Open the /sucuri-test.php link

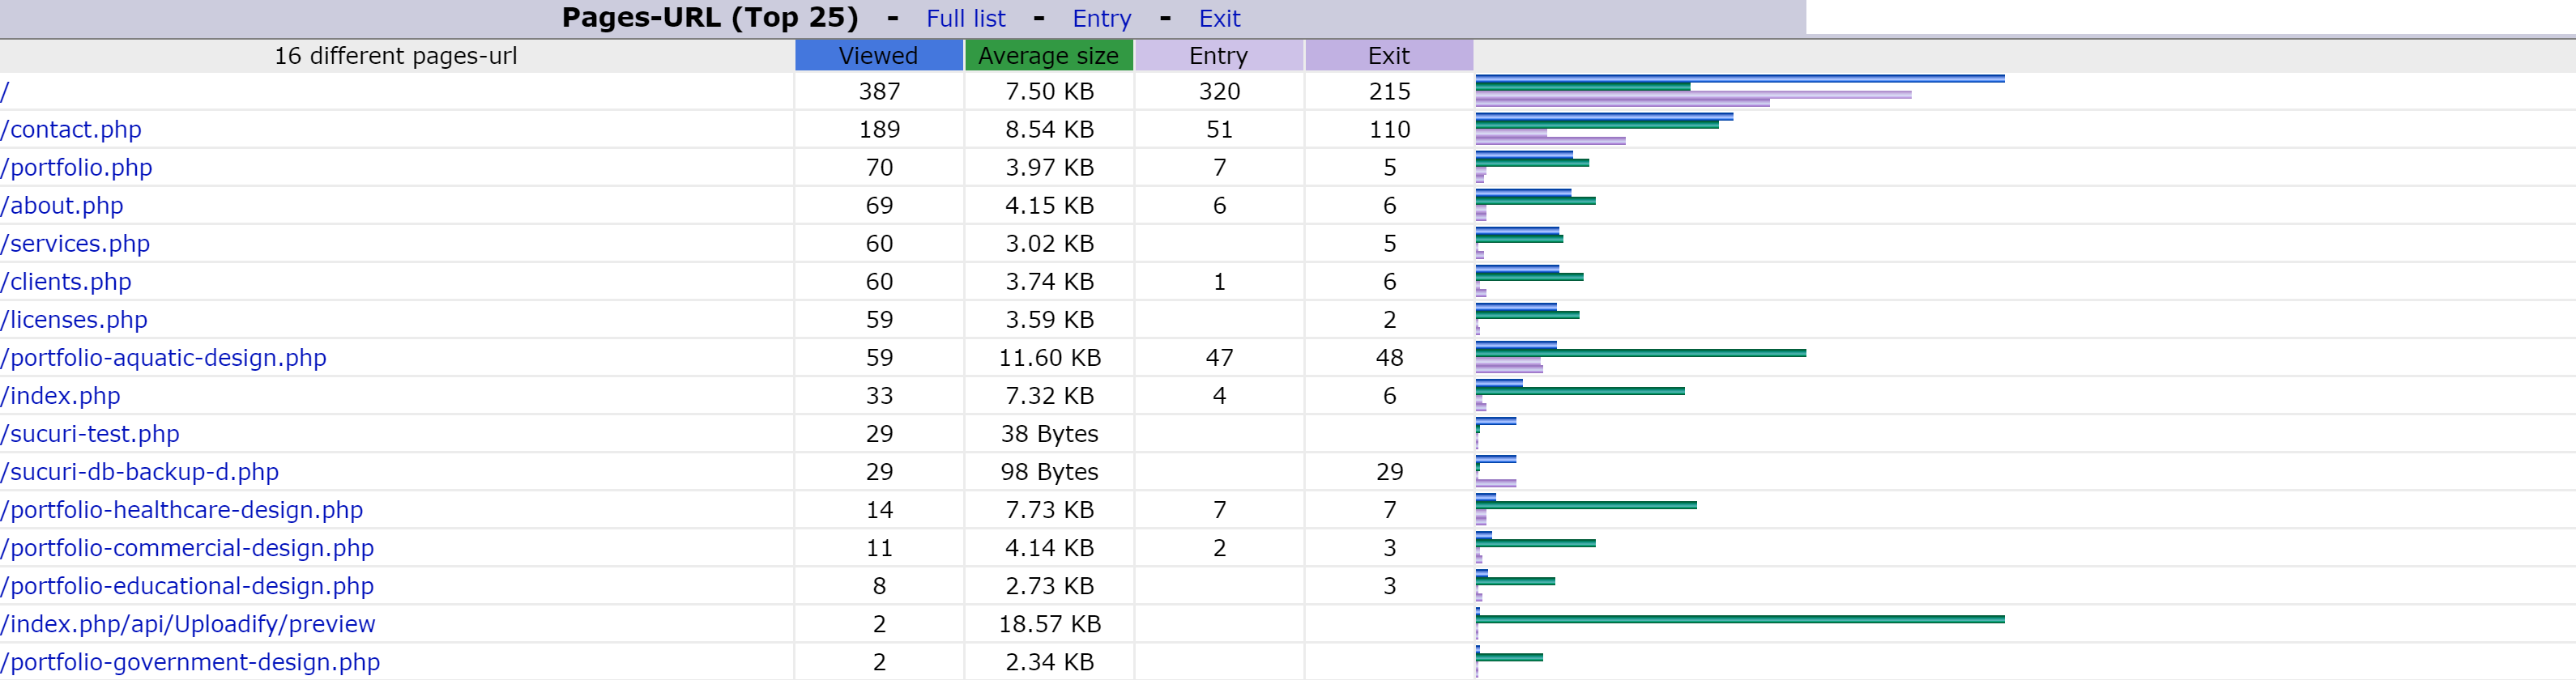[x=90, y=434]
